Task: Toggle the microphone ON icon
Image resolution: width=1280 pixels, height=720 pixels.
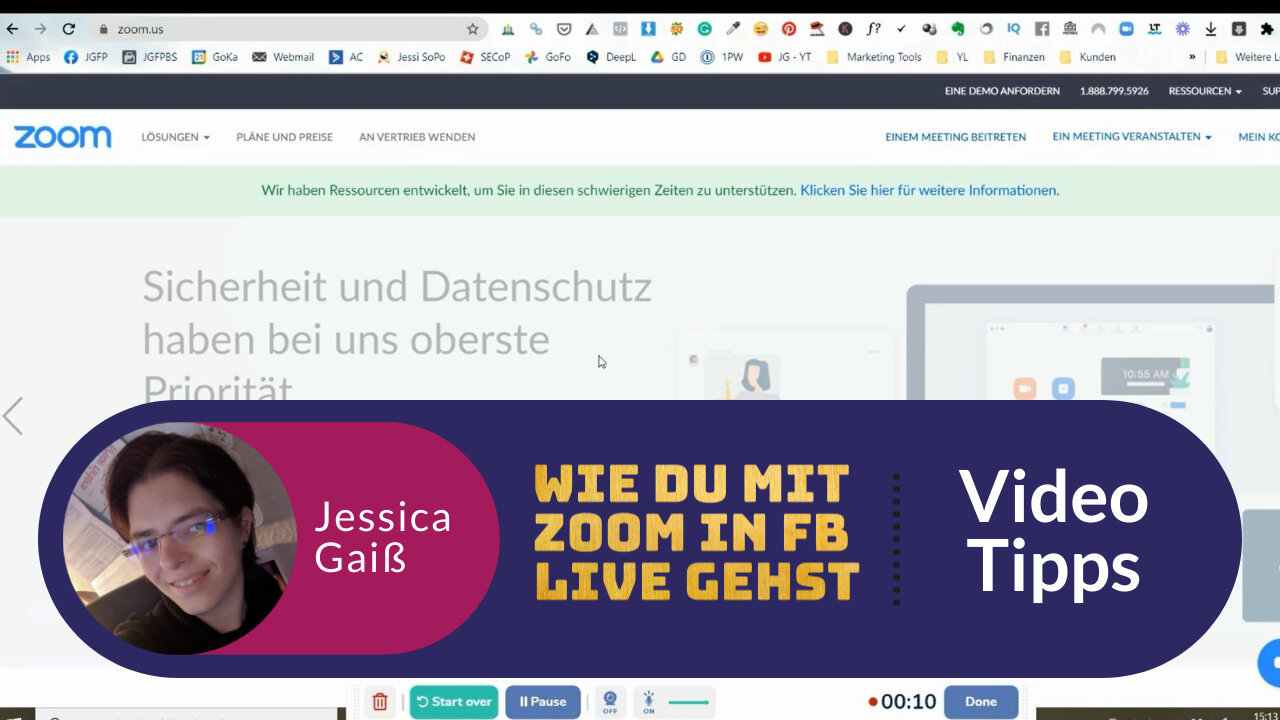Action: click(649, 702)
